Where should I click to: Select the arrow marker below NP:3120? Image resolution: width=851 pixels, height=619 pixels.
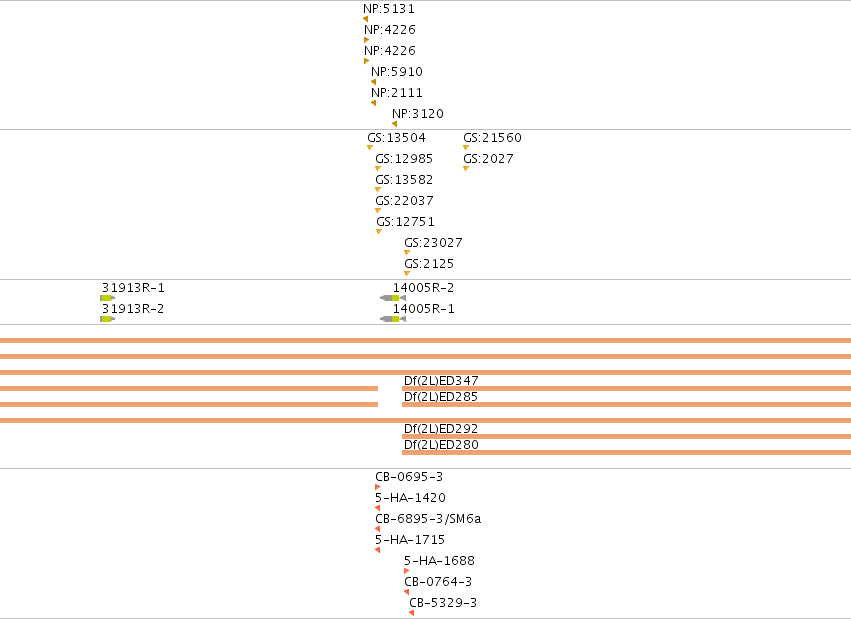pos(395,124)
